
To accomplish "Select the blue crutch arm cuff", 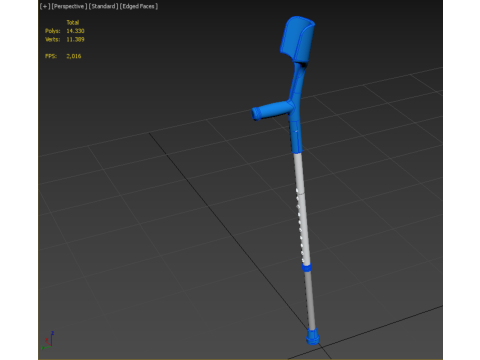I will pos(297,39).
